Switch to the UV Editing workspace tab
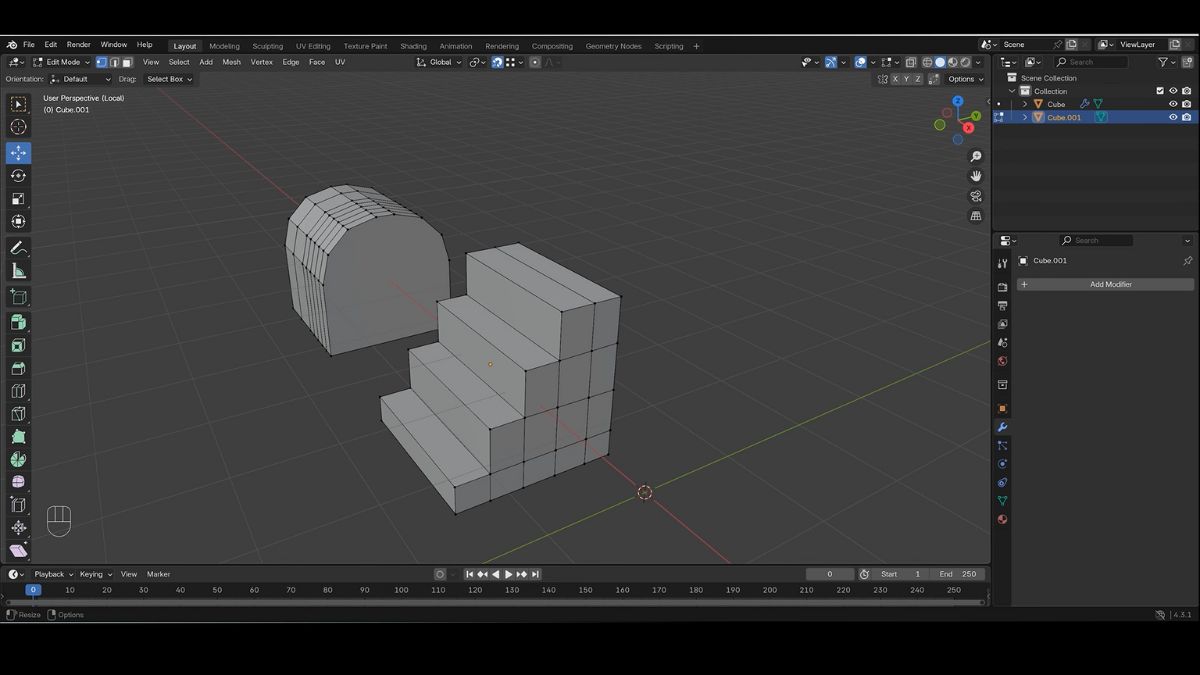Viewport: 1200px width, 675px height. 313,46
